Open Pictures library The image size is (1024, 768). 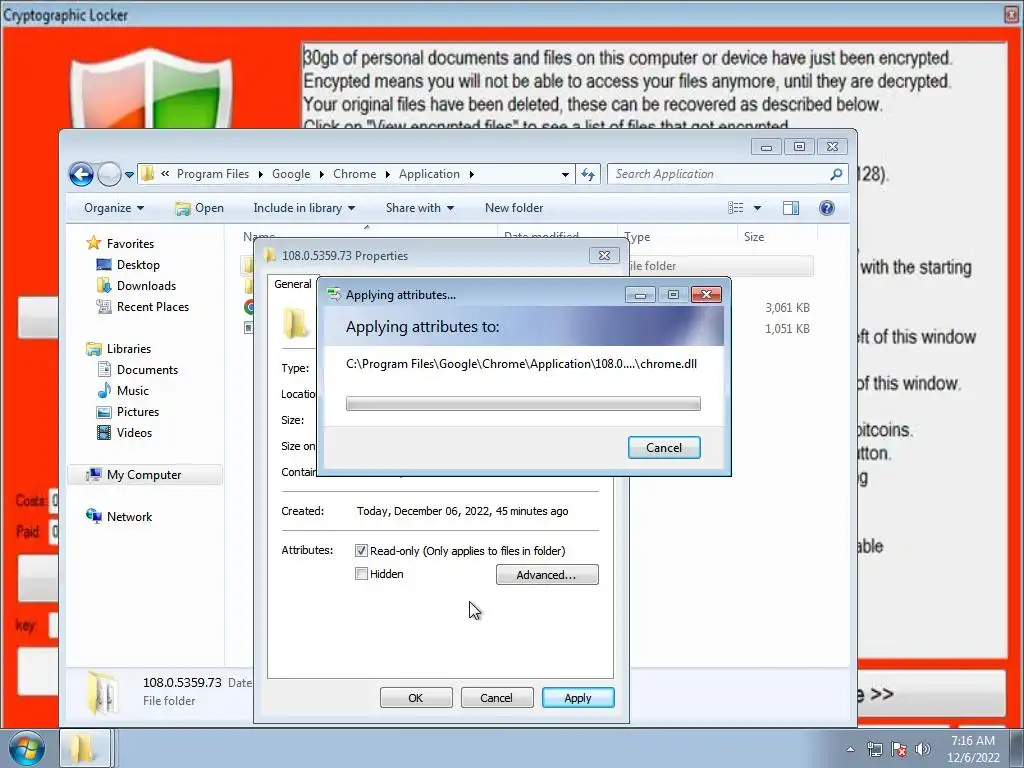point(138,411)
